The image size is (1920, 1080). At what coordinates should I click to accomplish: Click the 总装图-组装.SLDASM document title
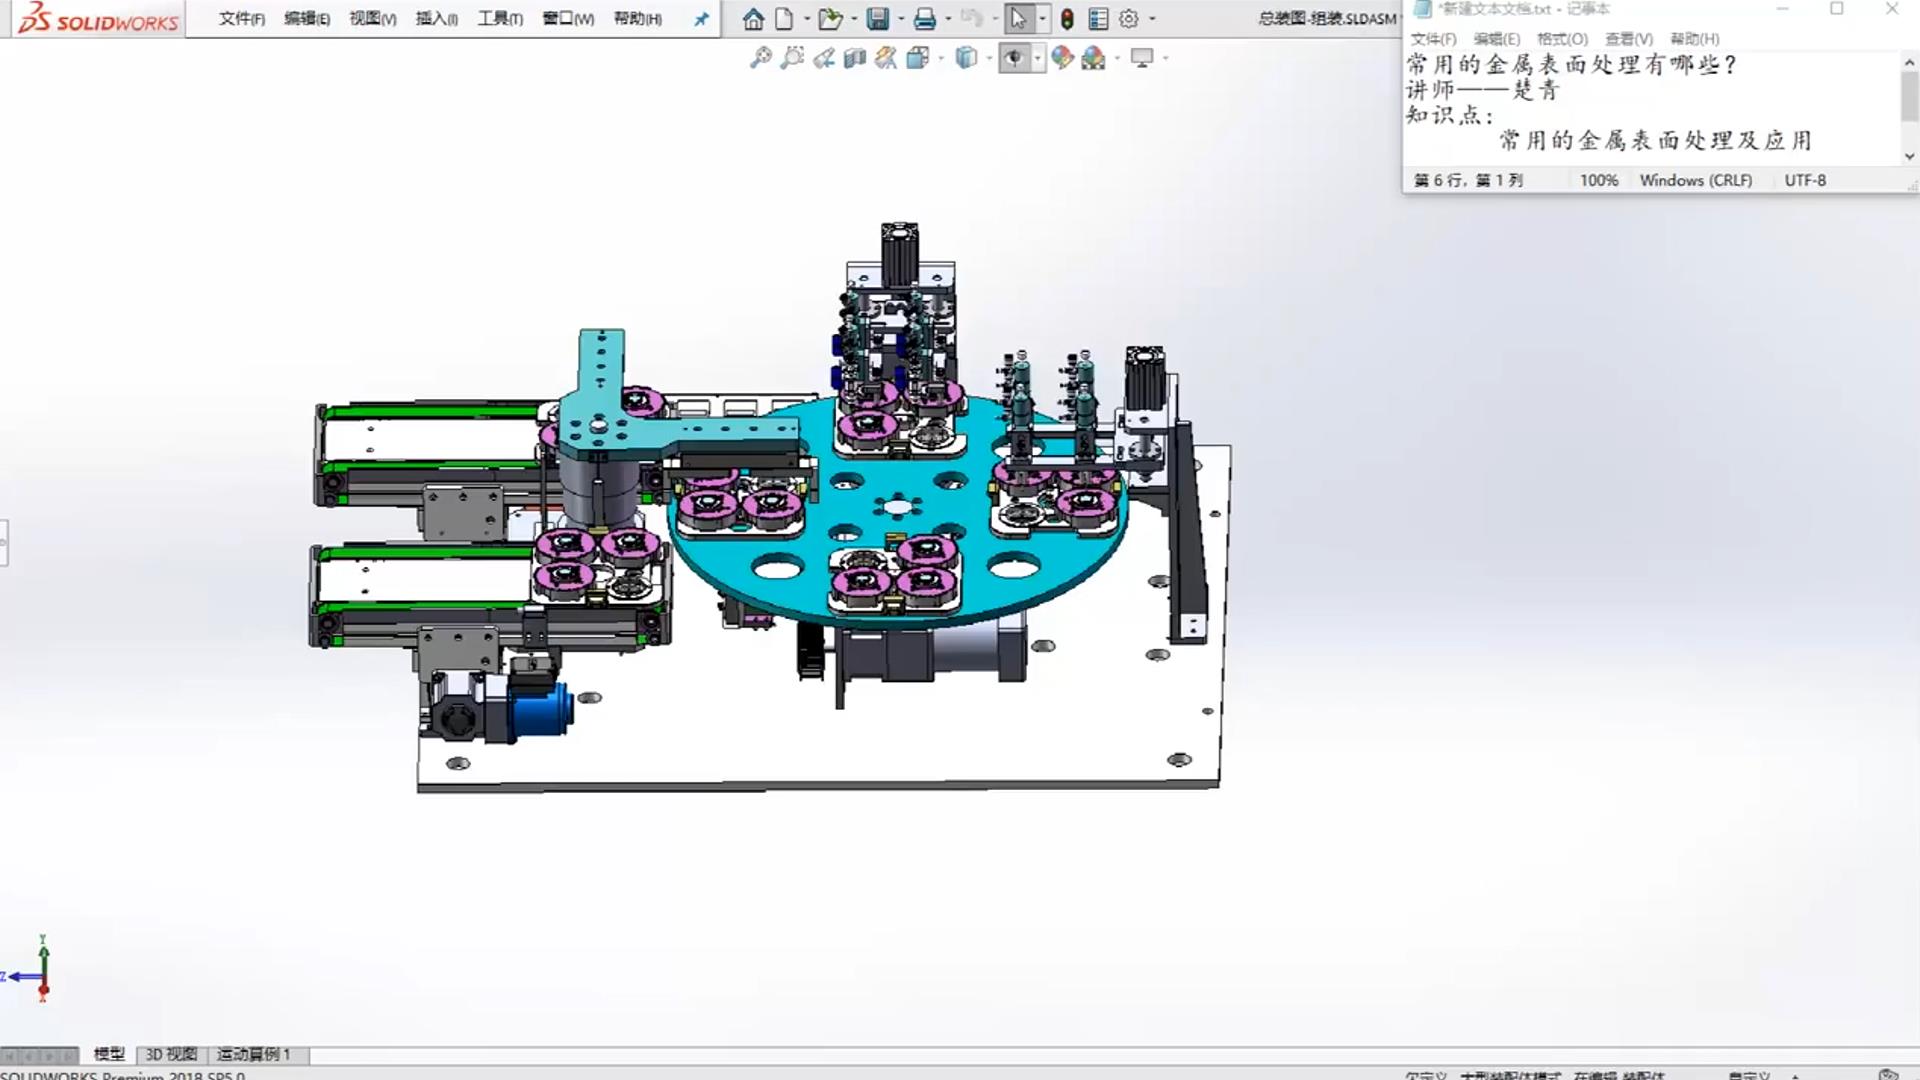pos(1328,19)
